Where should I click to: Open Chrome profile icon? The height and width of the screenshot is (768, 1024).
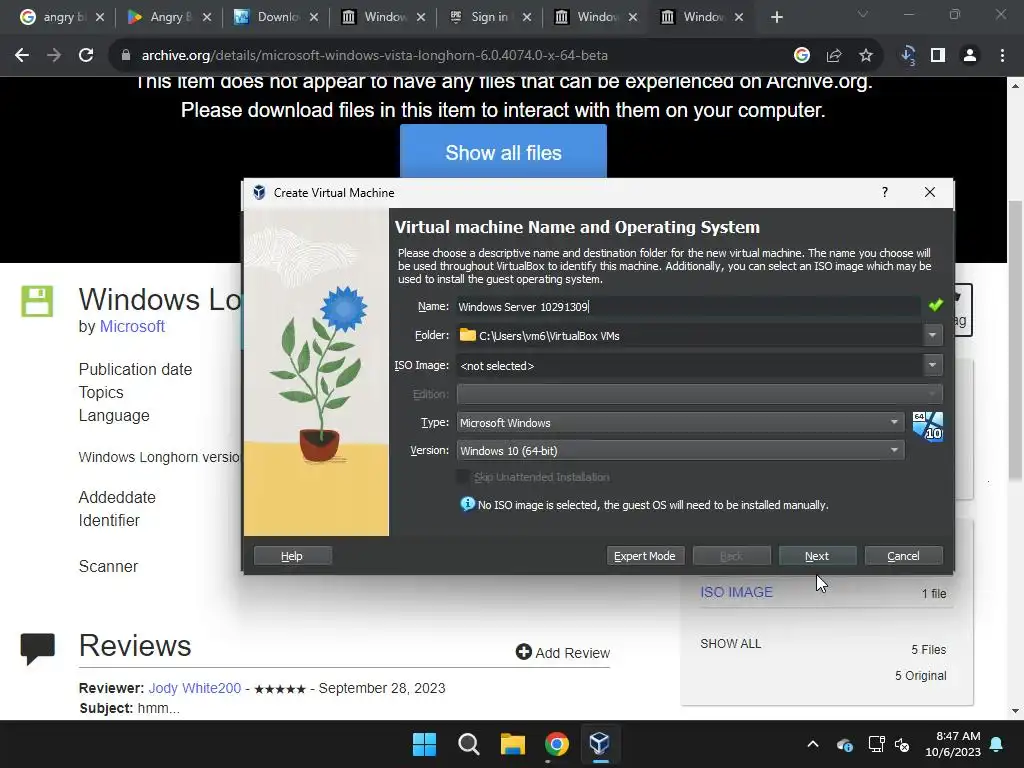coord(970,56)
